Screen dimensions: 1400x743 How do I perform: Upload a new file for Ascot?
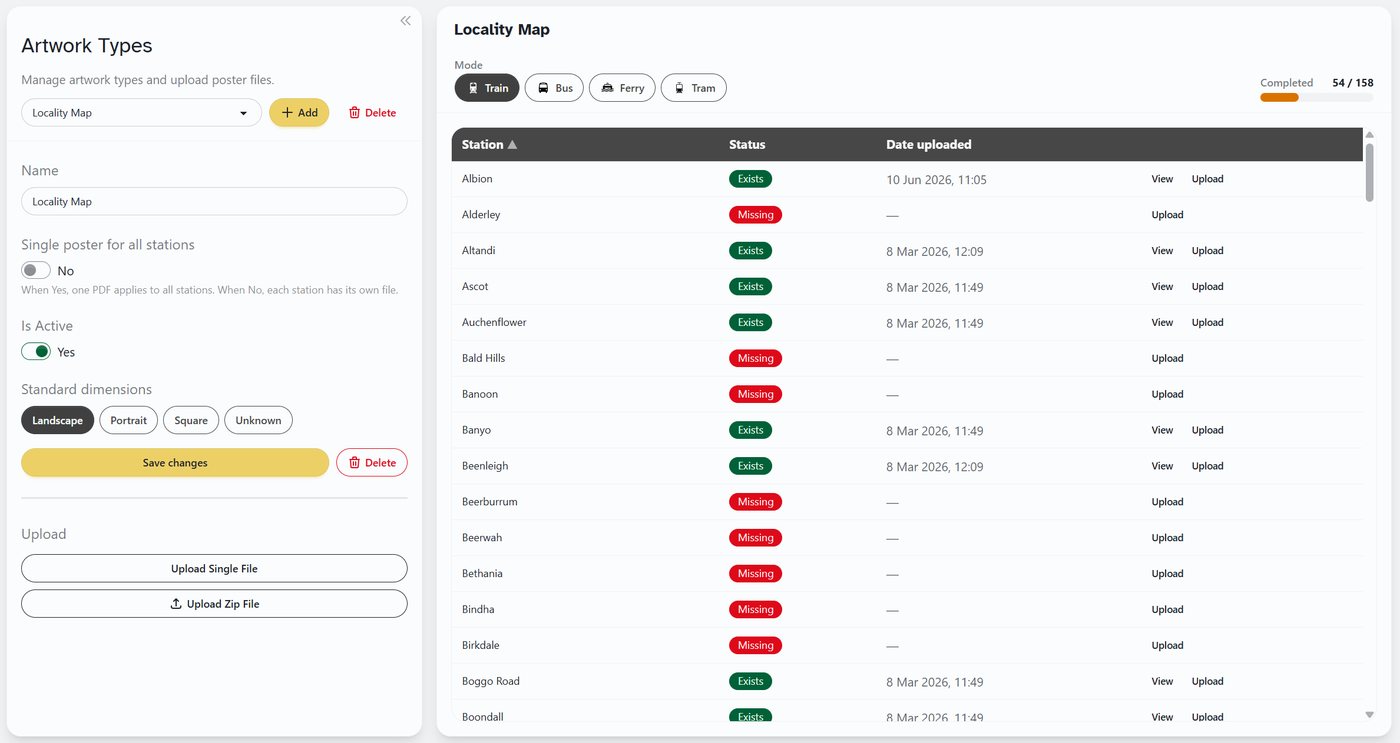1207,287
